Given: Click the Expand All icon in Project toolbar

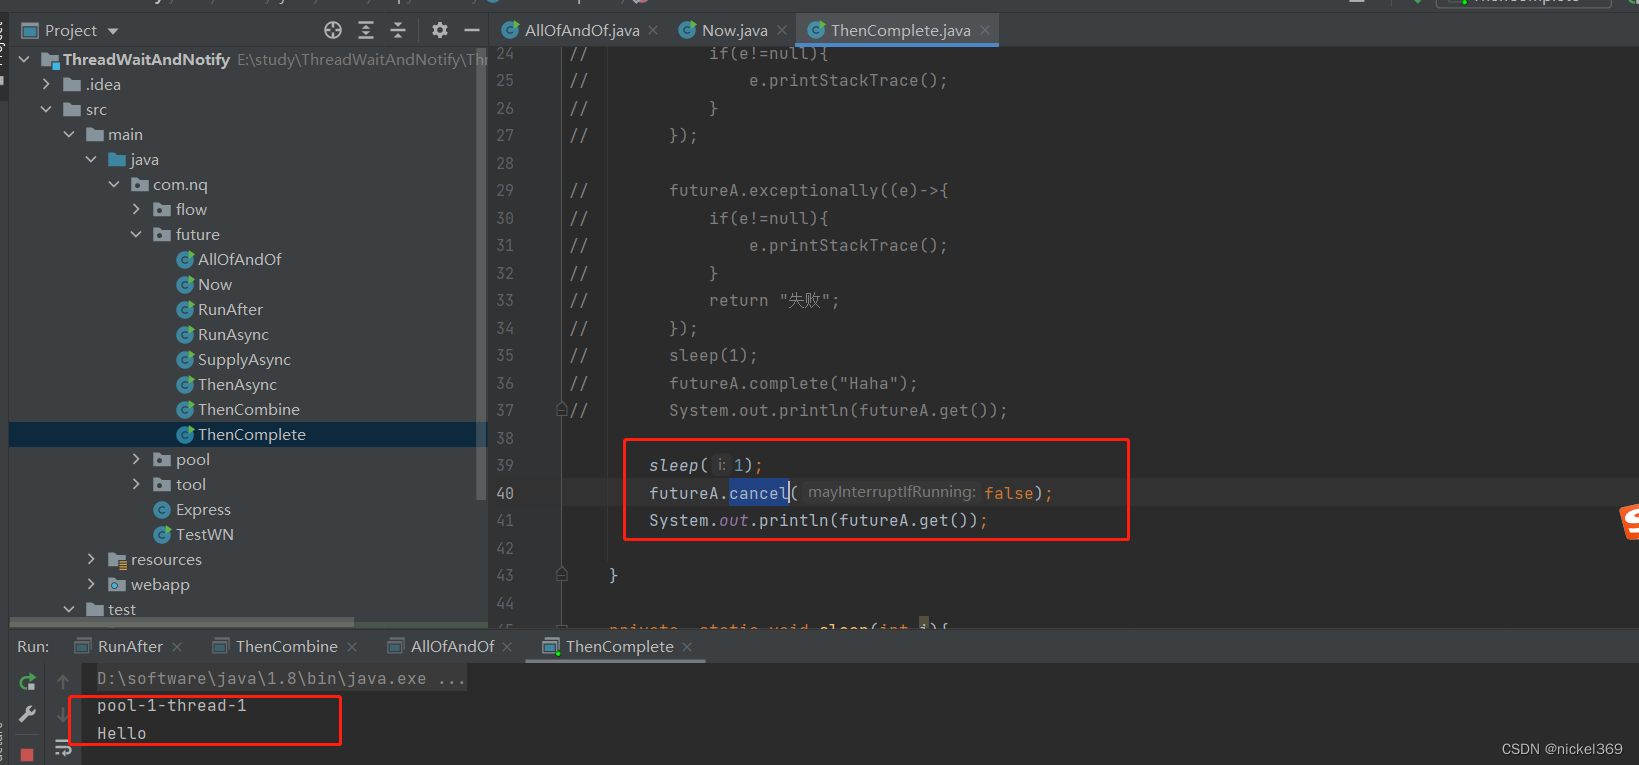Looking at the screenshot, I should [366, 30].
